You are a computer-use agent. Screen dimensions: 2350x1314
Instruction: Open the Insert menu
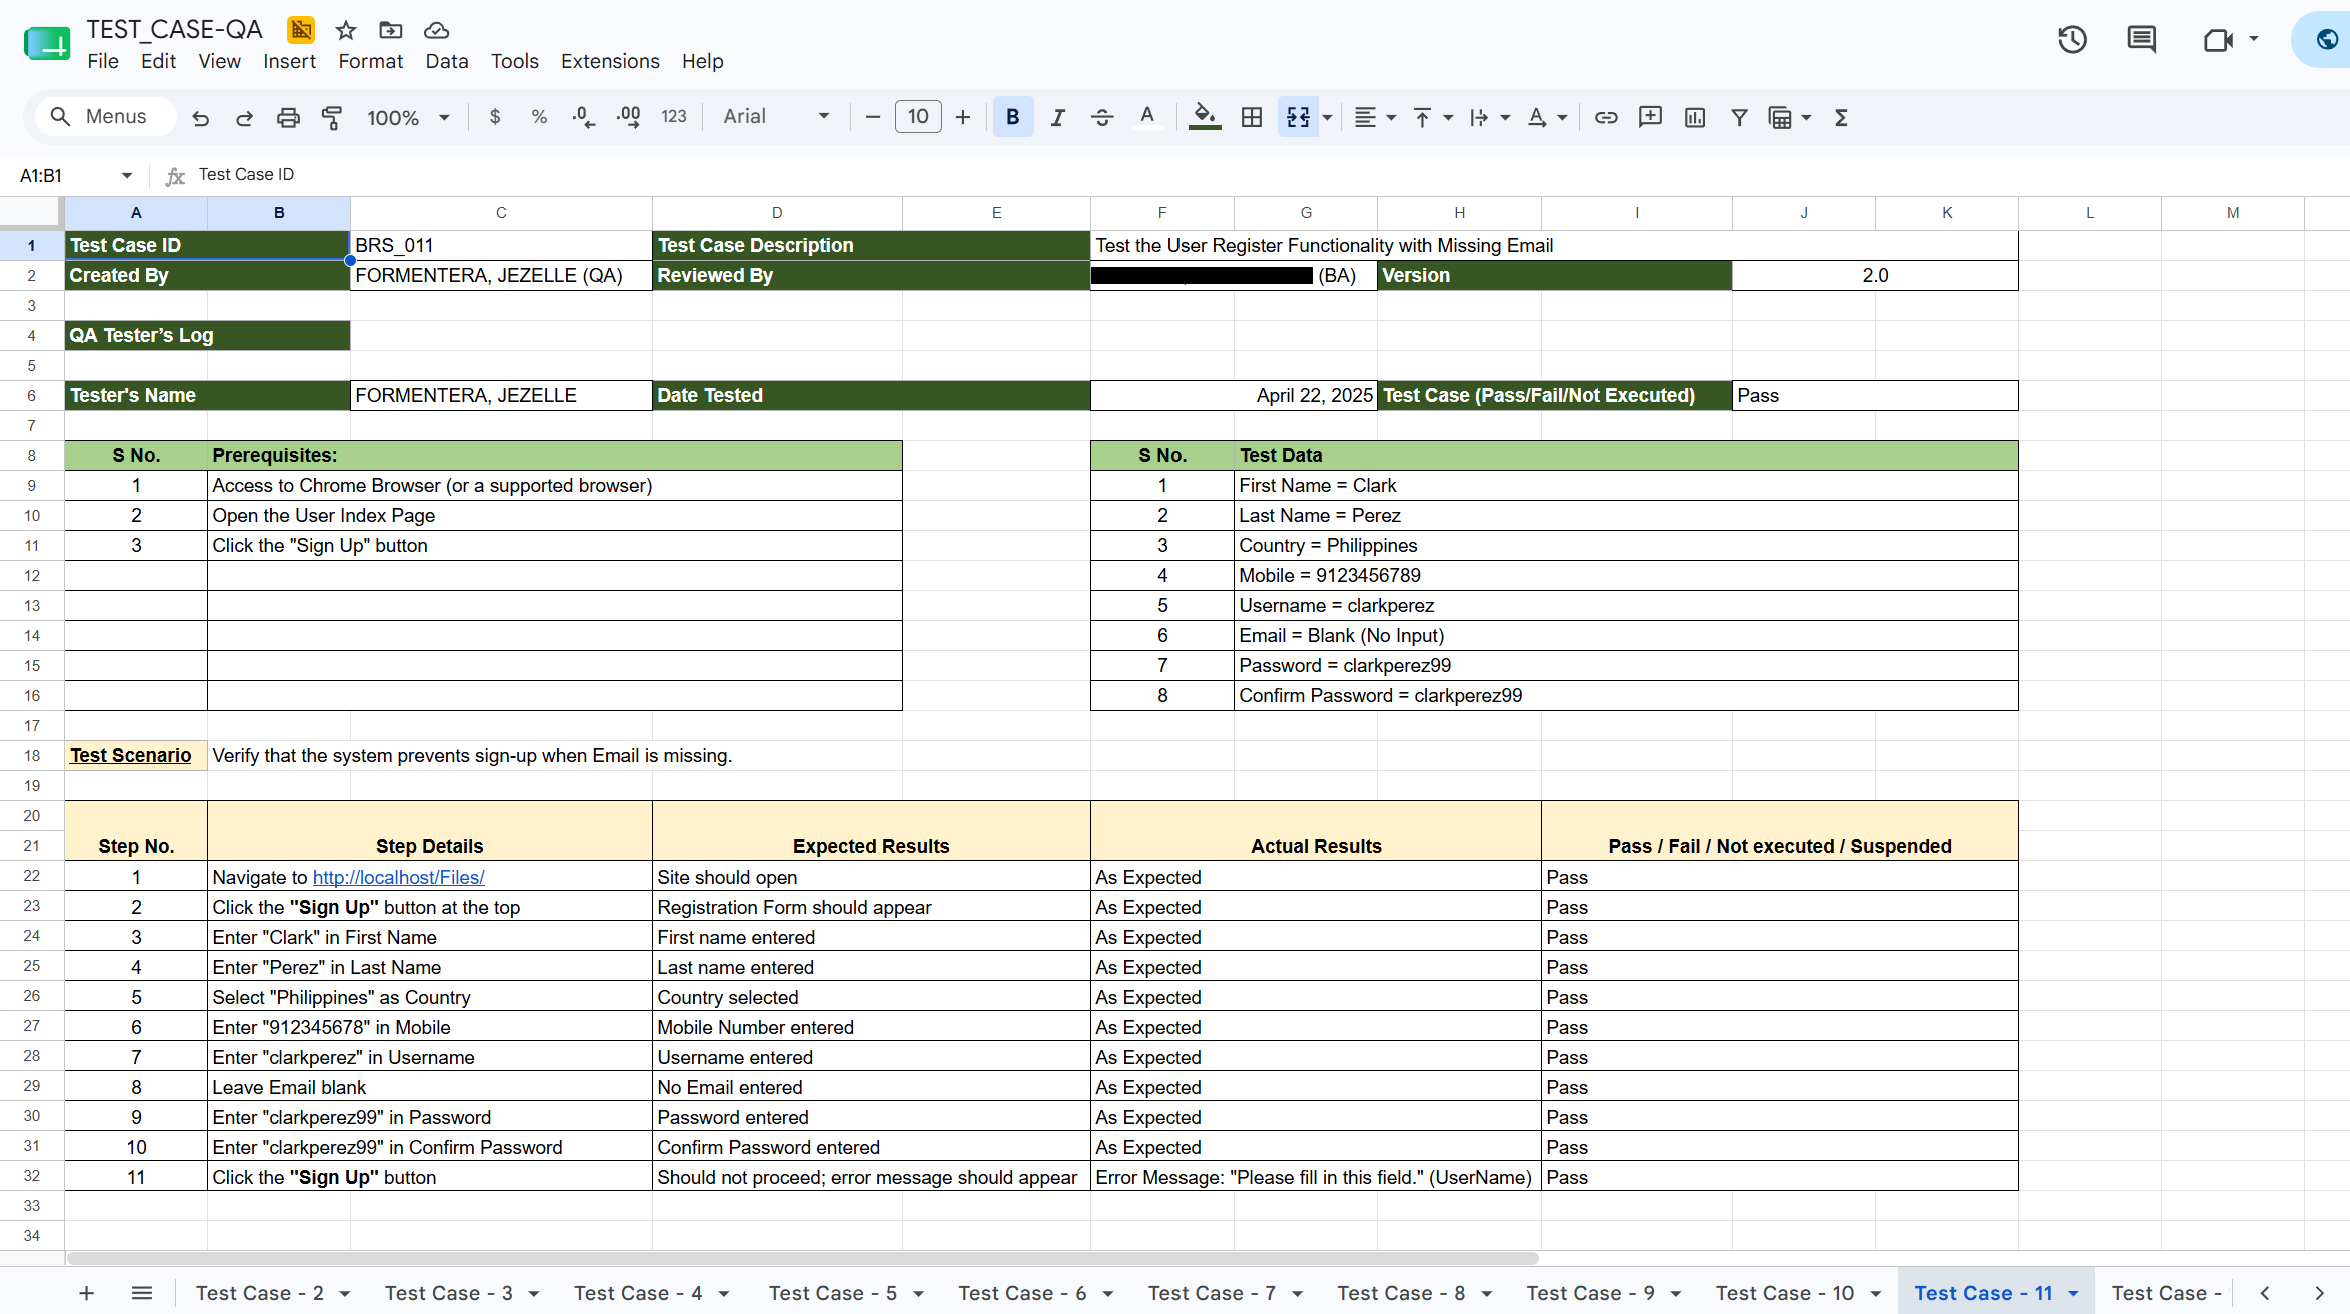[x=289, y=61]
